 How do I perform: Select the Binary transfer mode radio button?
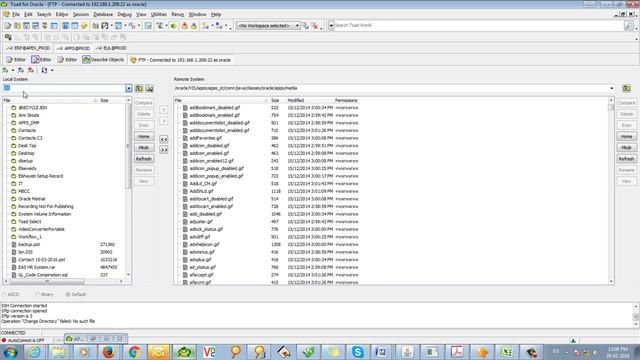point(37,294)
